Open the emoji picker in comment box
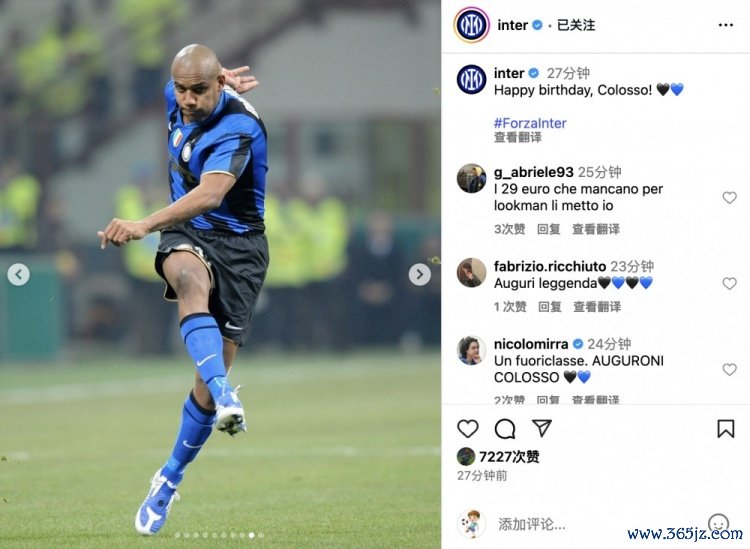 click(718, 523)
